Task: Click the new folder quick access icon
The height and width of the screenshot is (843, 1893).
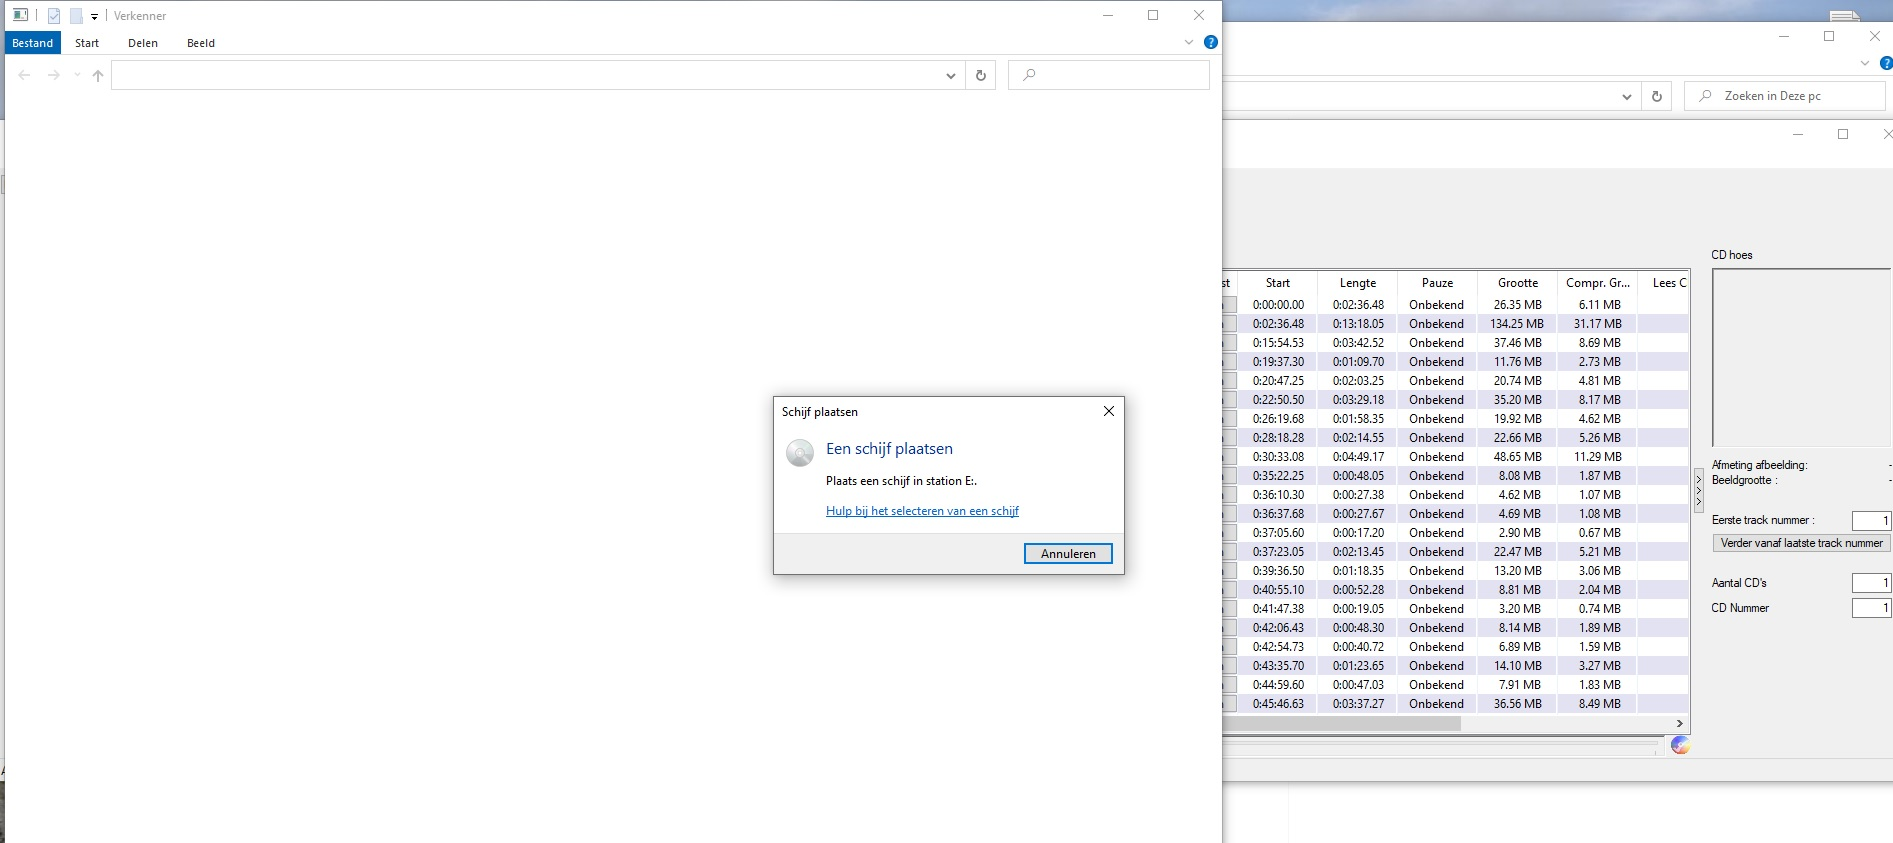Action: [76, 16]
